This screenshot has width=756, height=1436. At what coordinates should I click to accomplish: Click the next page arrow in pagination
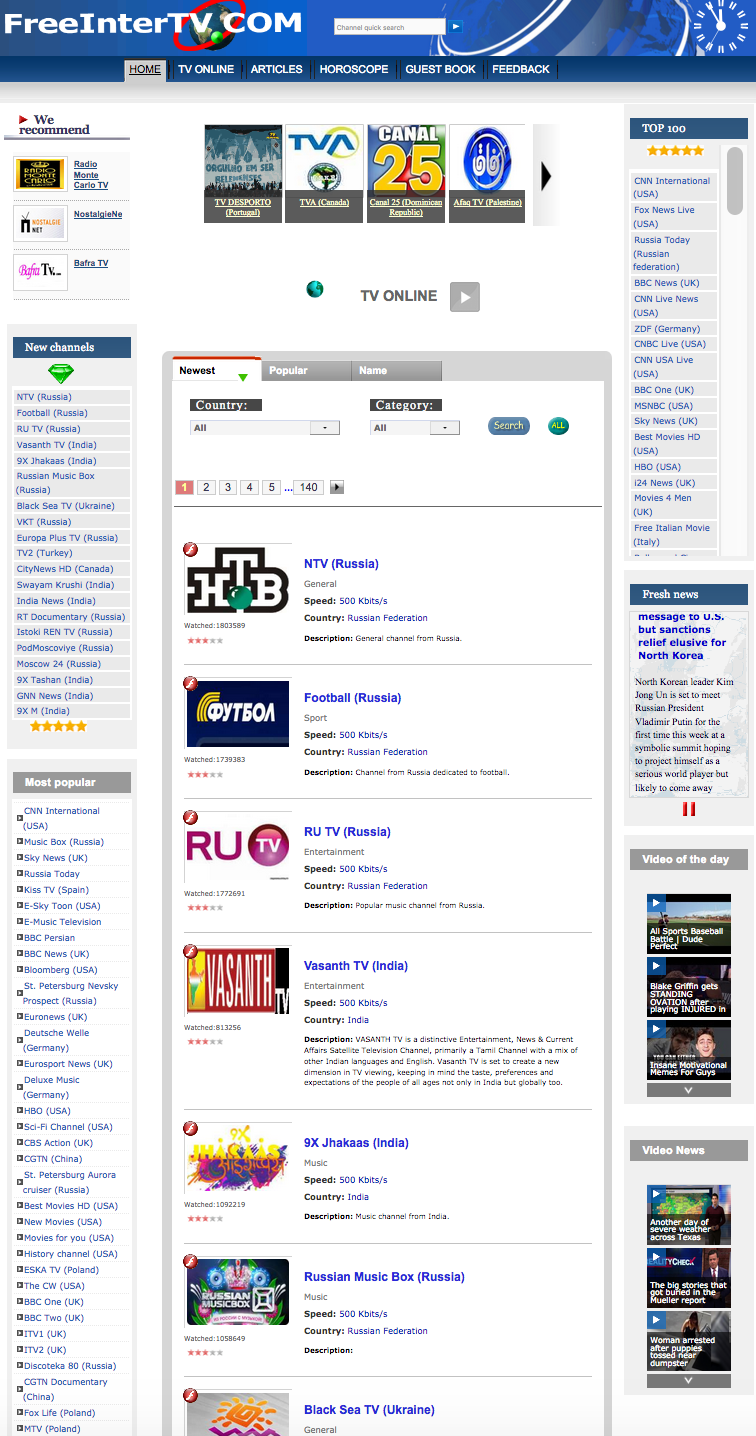click(x=337, y=487)
